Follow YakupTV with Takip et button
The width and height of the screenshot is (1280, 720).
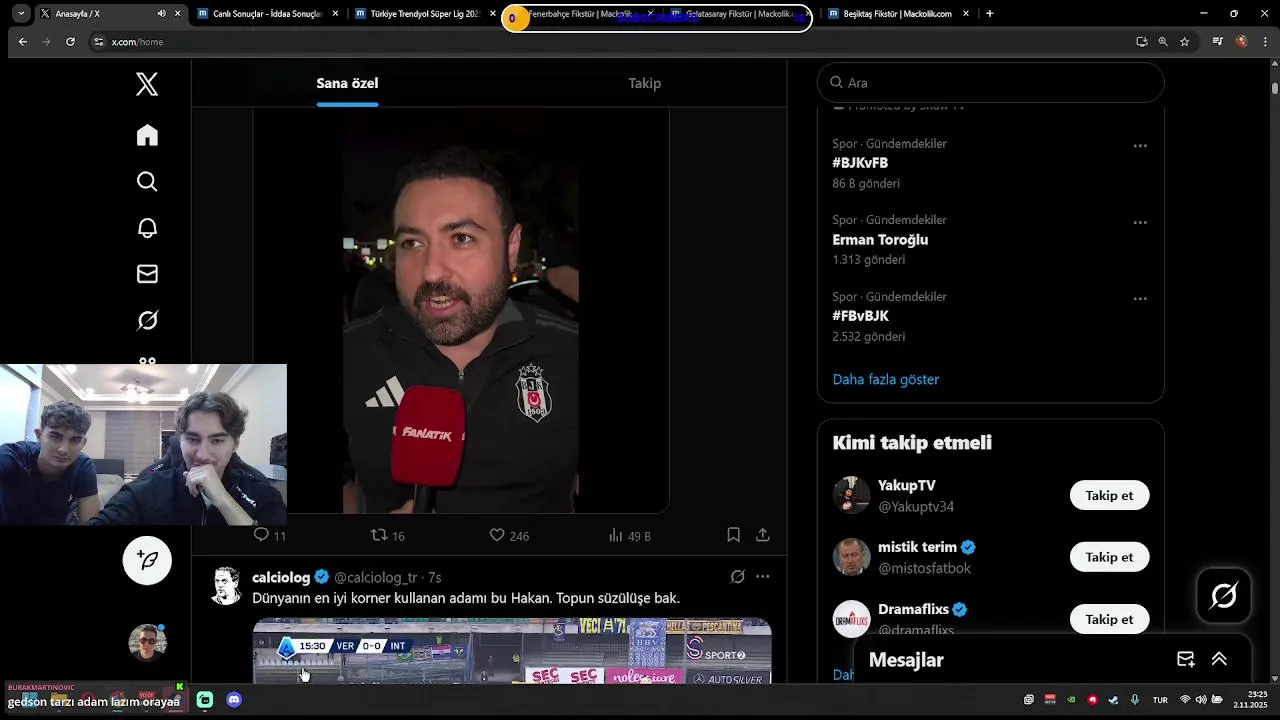1109,496
